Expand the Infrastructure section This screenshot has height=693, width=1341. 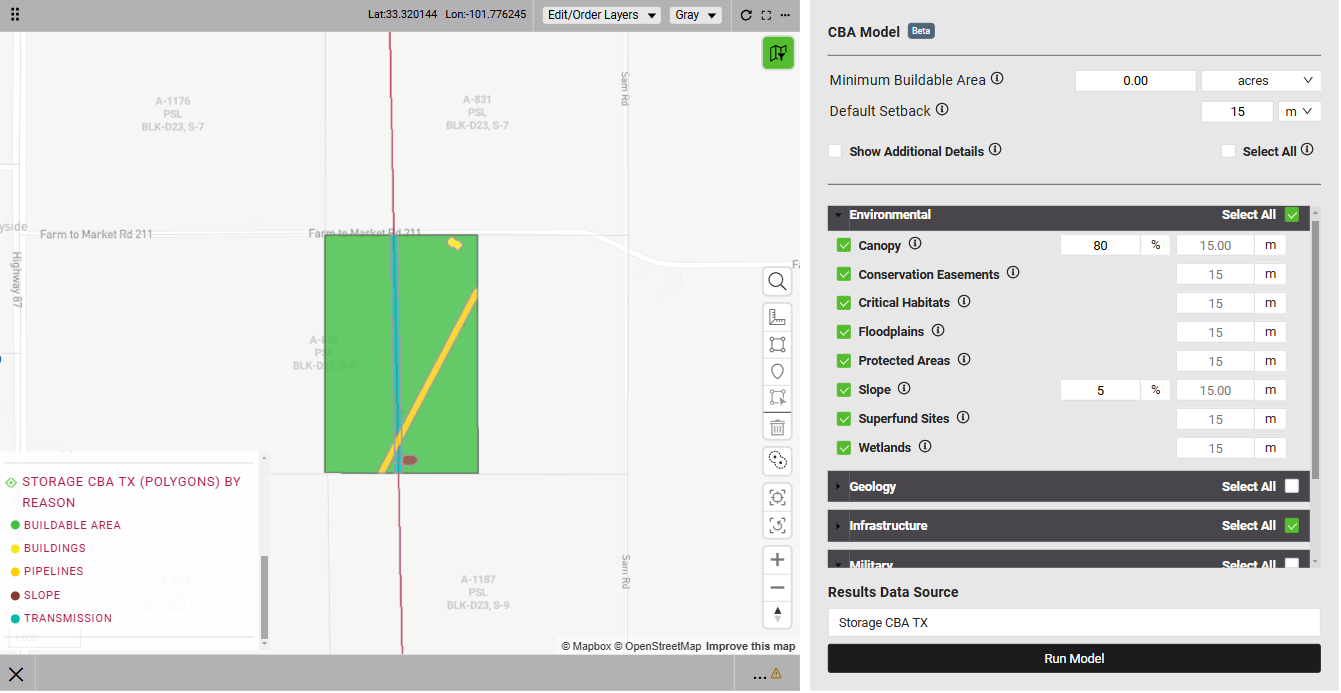(887, 526)
